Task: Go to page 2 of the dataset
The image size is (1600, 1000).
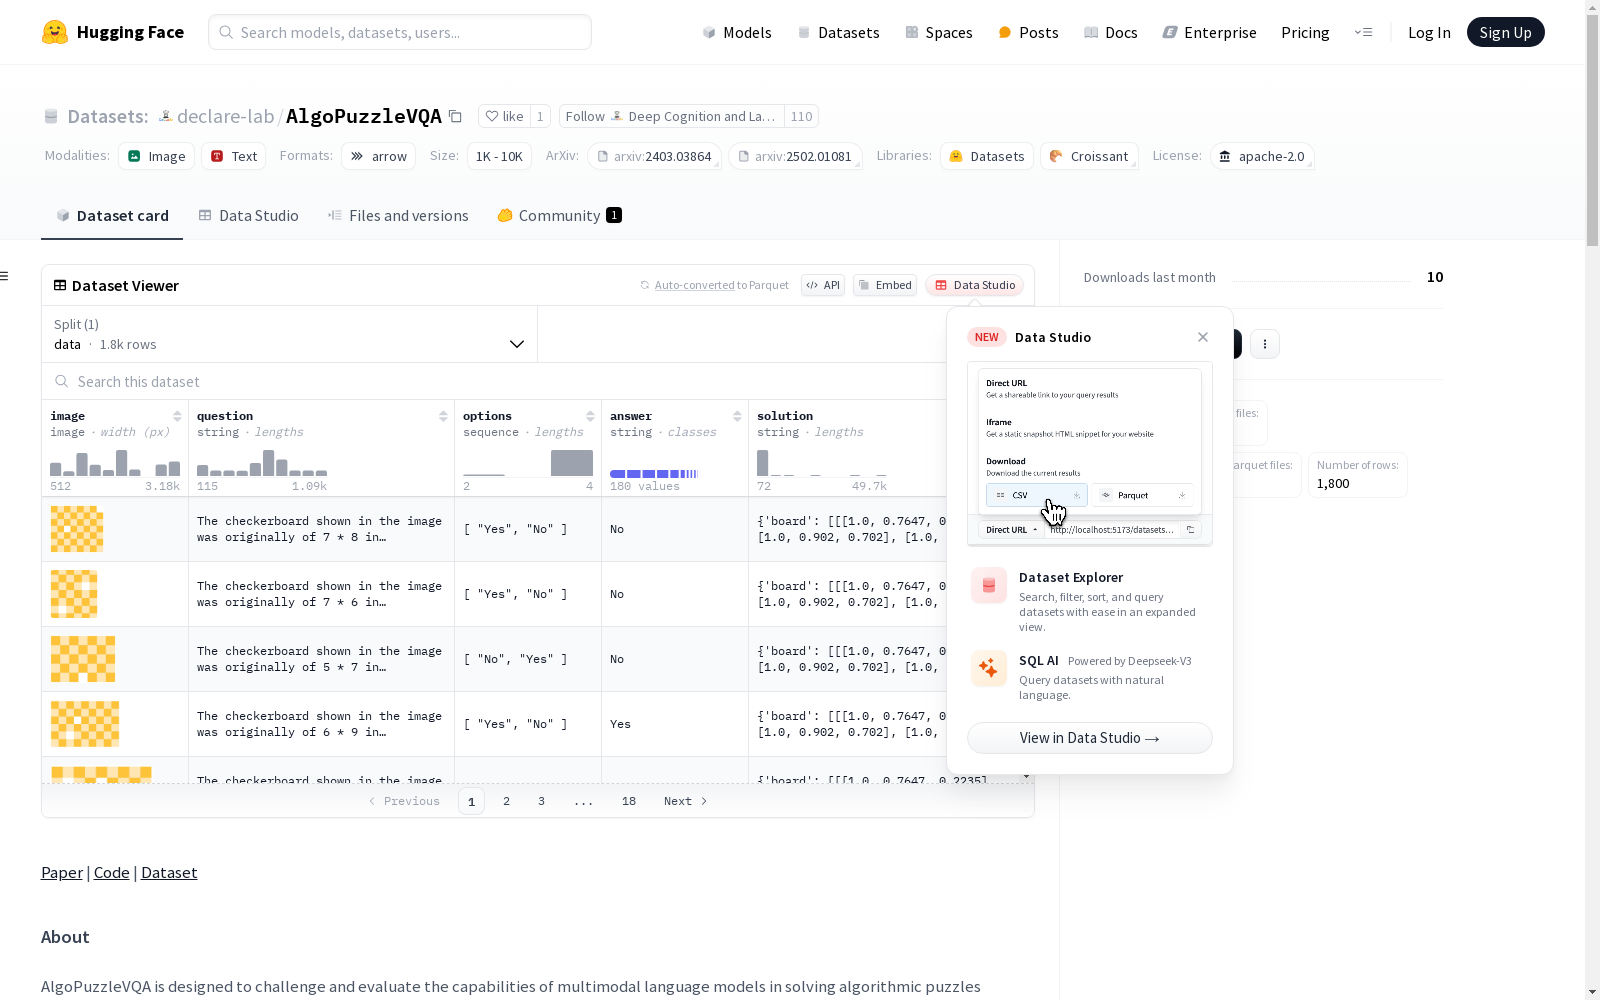Action: [507, 801]
